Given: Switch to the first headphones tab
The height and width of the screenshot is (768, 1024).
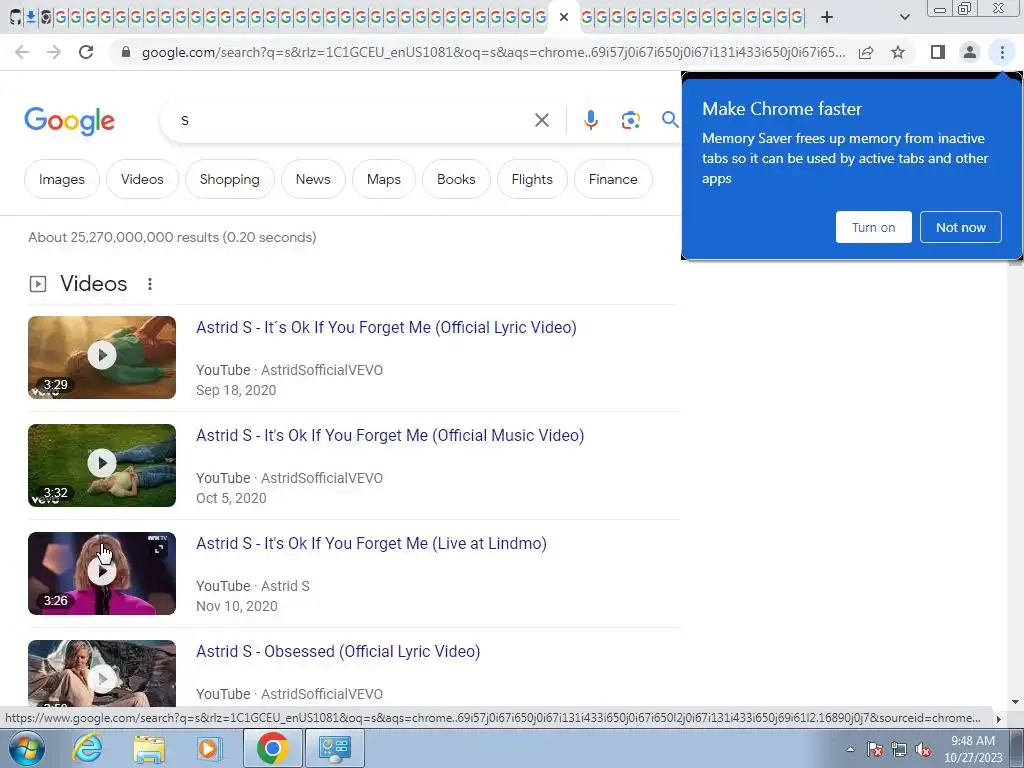Looking at the screenshot, I should pyautogui.click(x=16, y=17).
